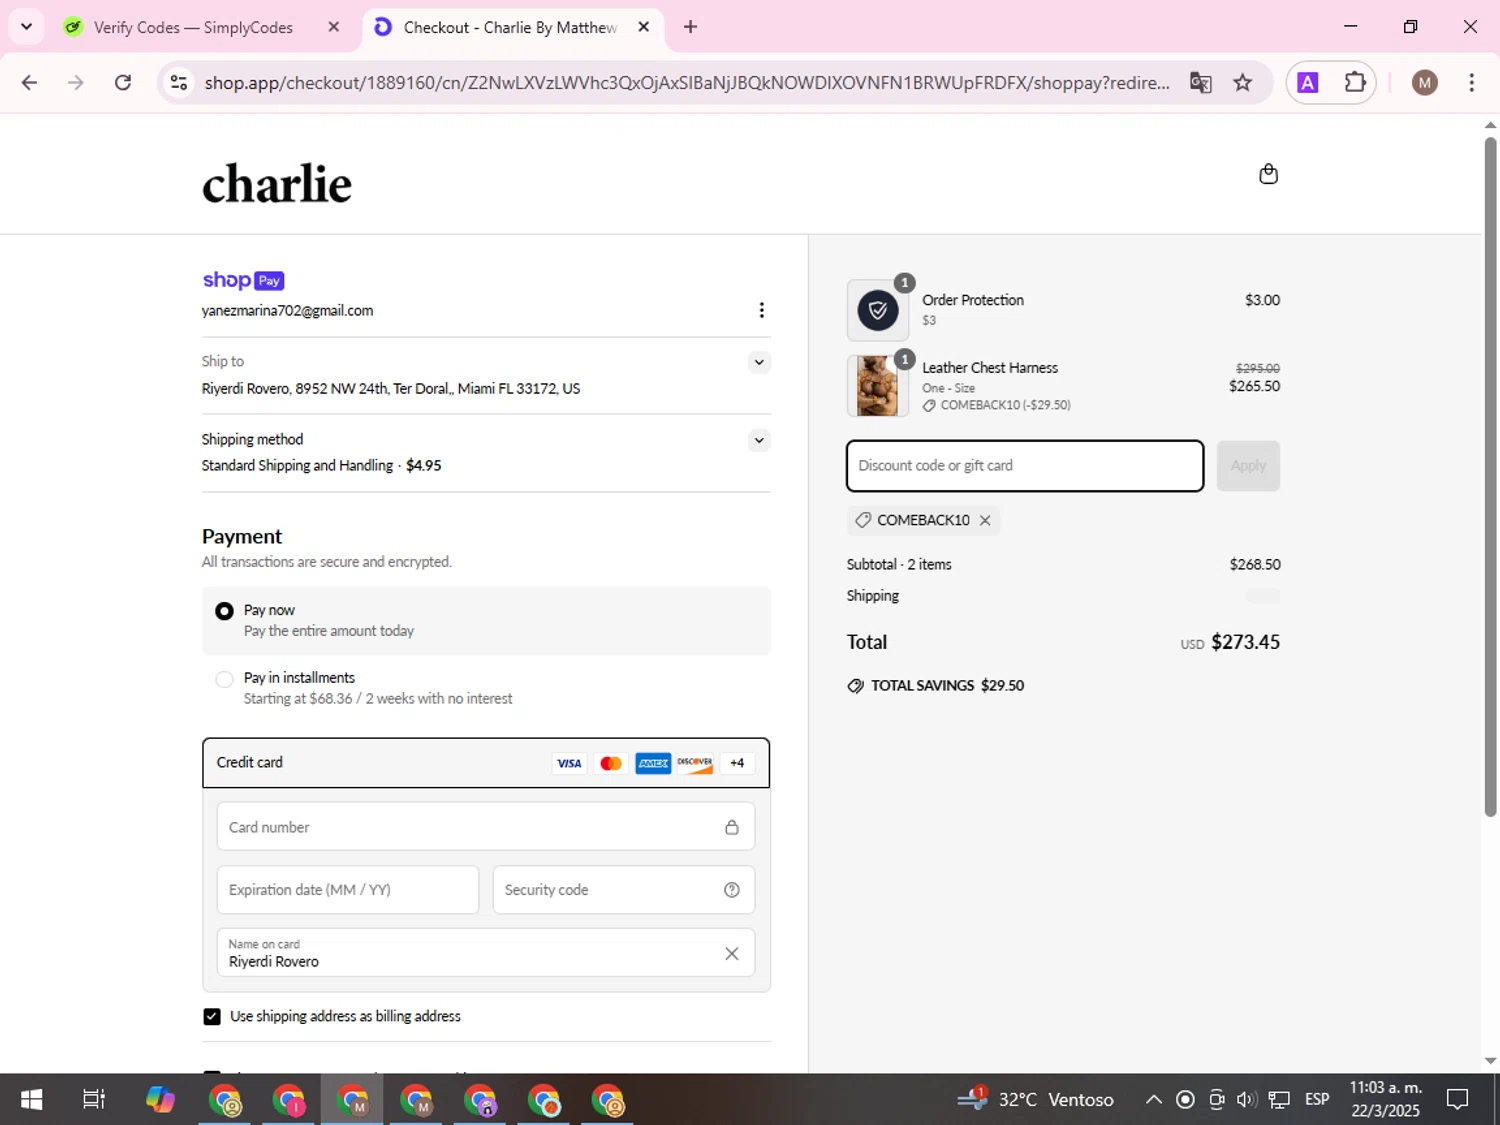Image resolution: width=1500 pixels, height=1125 pixels.
Task: Reload the page in browser
Action: pyautogui.click(x=123, y=82)
